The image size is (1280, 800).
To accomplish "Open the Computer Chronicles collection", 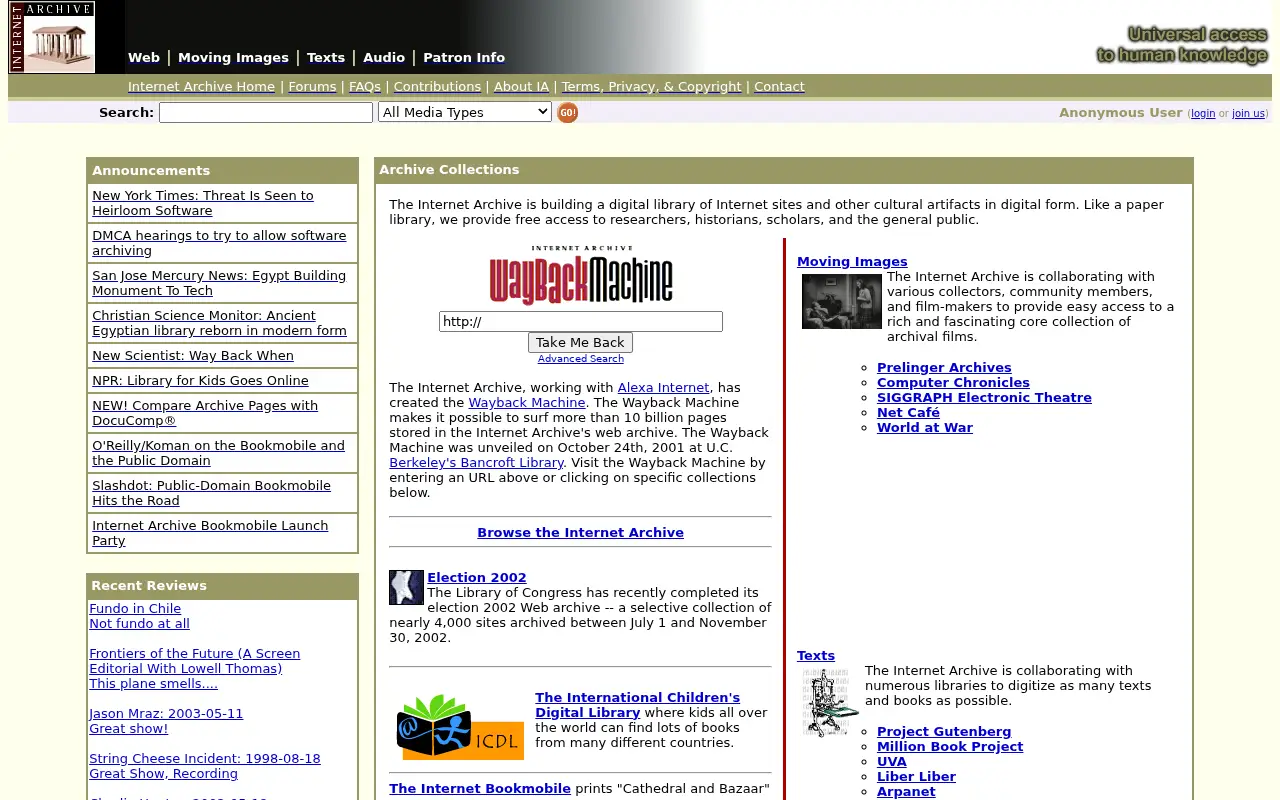I will [953, 383].
